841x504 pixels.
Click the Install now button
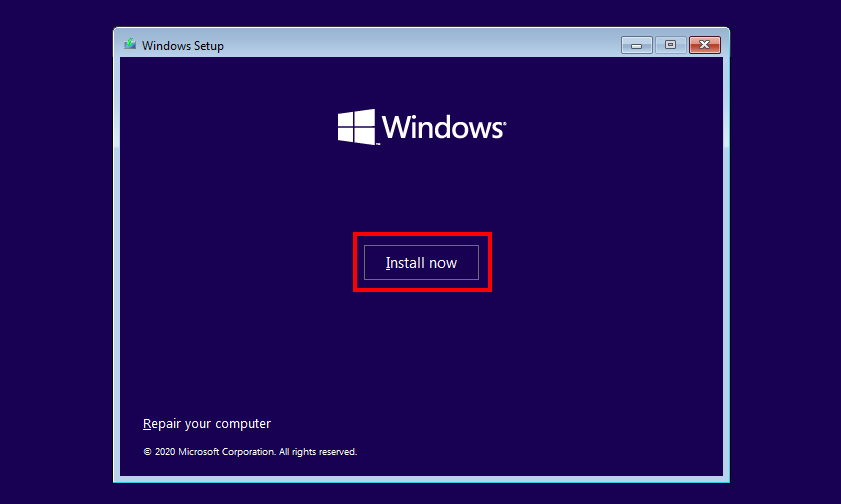pyautogui.click(x=421, y=263)
